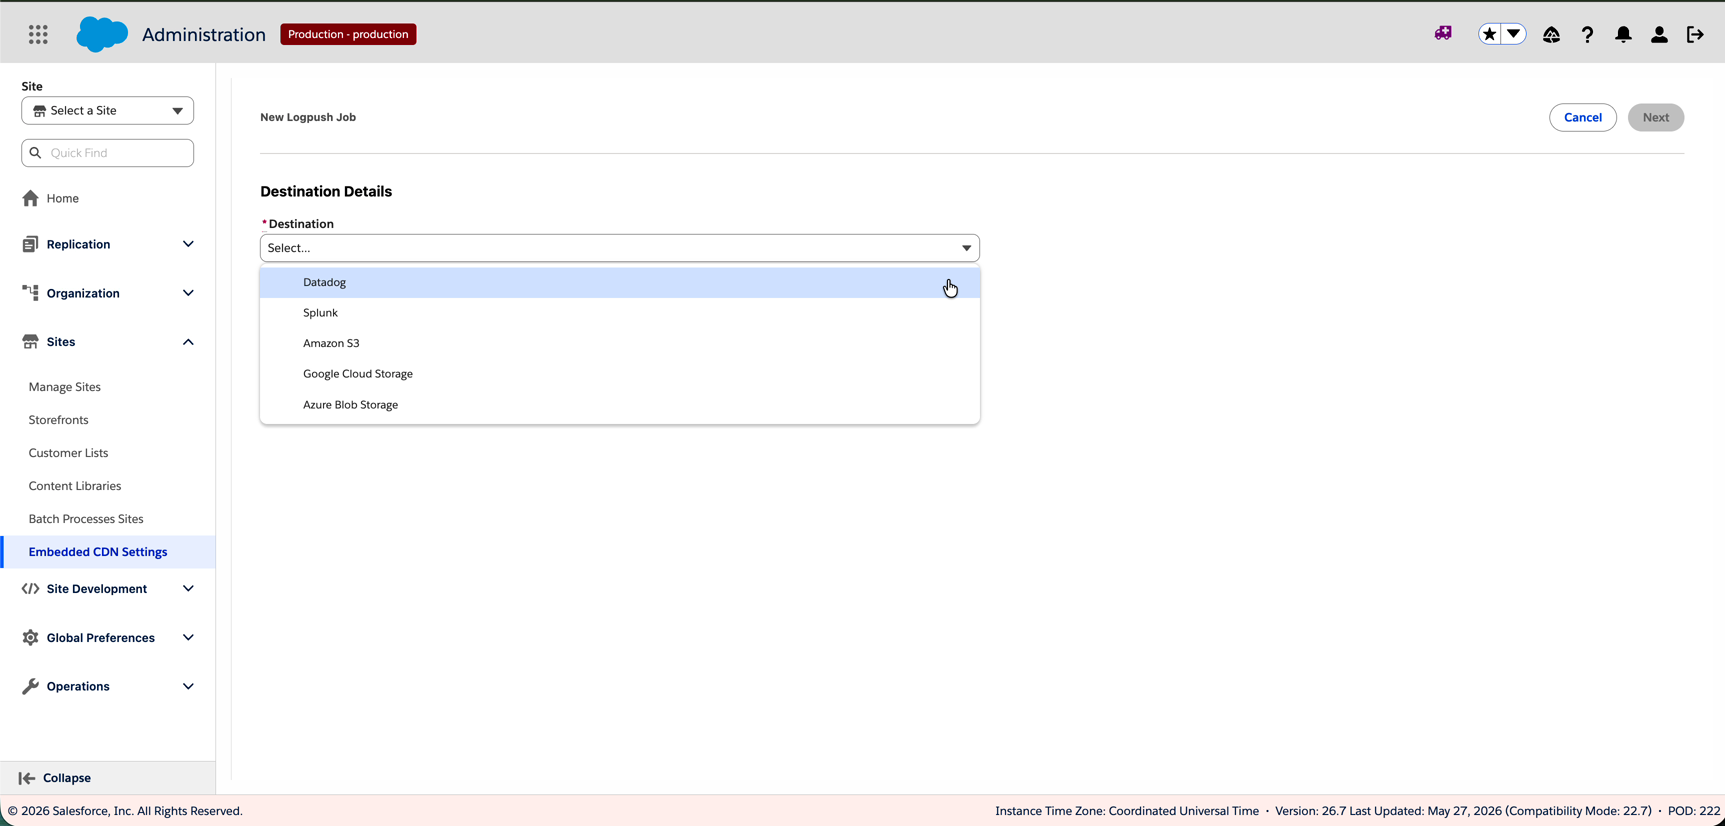Click the Destination combo box
1725x826 pixels.
point(620,248)
